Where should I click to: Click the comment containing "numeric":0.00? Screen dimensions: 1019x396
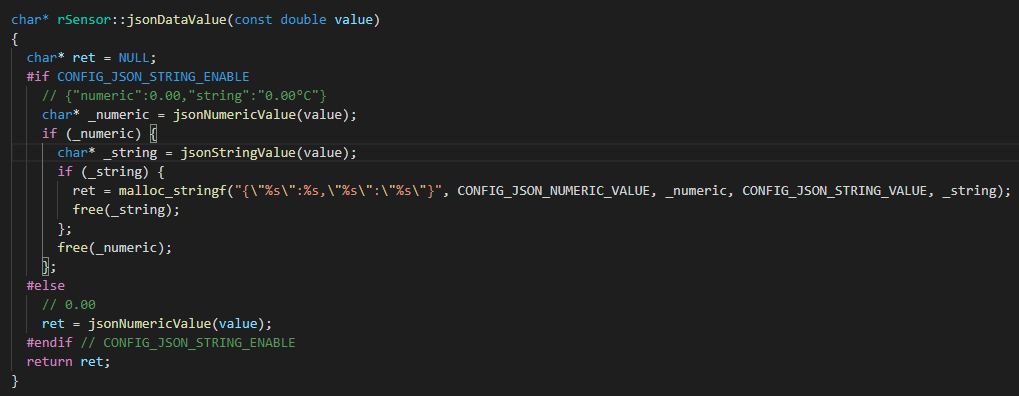184,96
